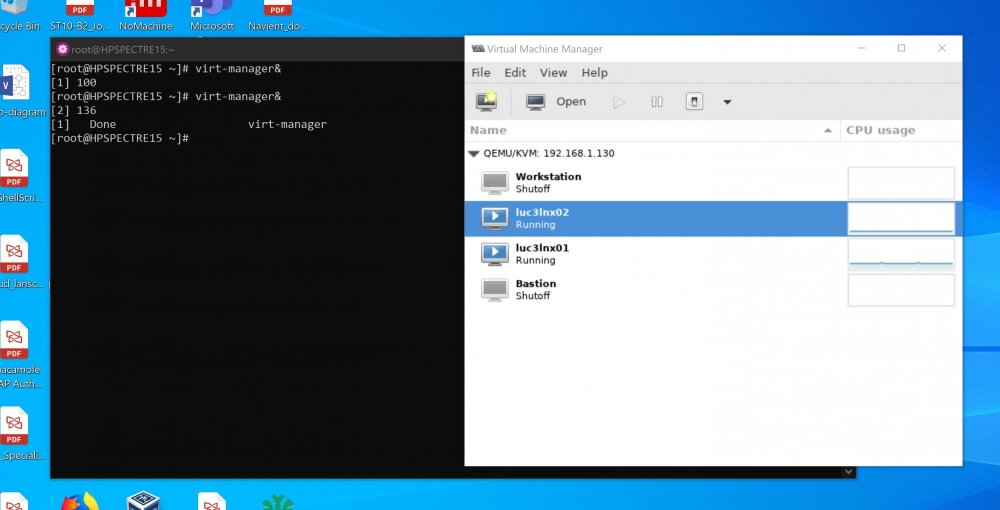This screenshot has height=510, width=1000.
Task: Click the Firefox desktop shortcut
Action: [x=80, y=501]
